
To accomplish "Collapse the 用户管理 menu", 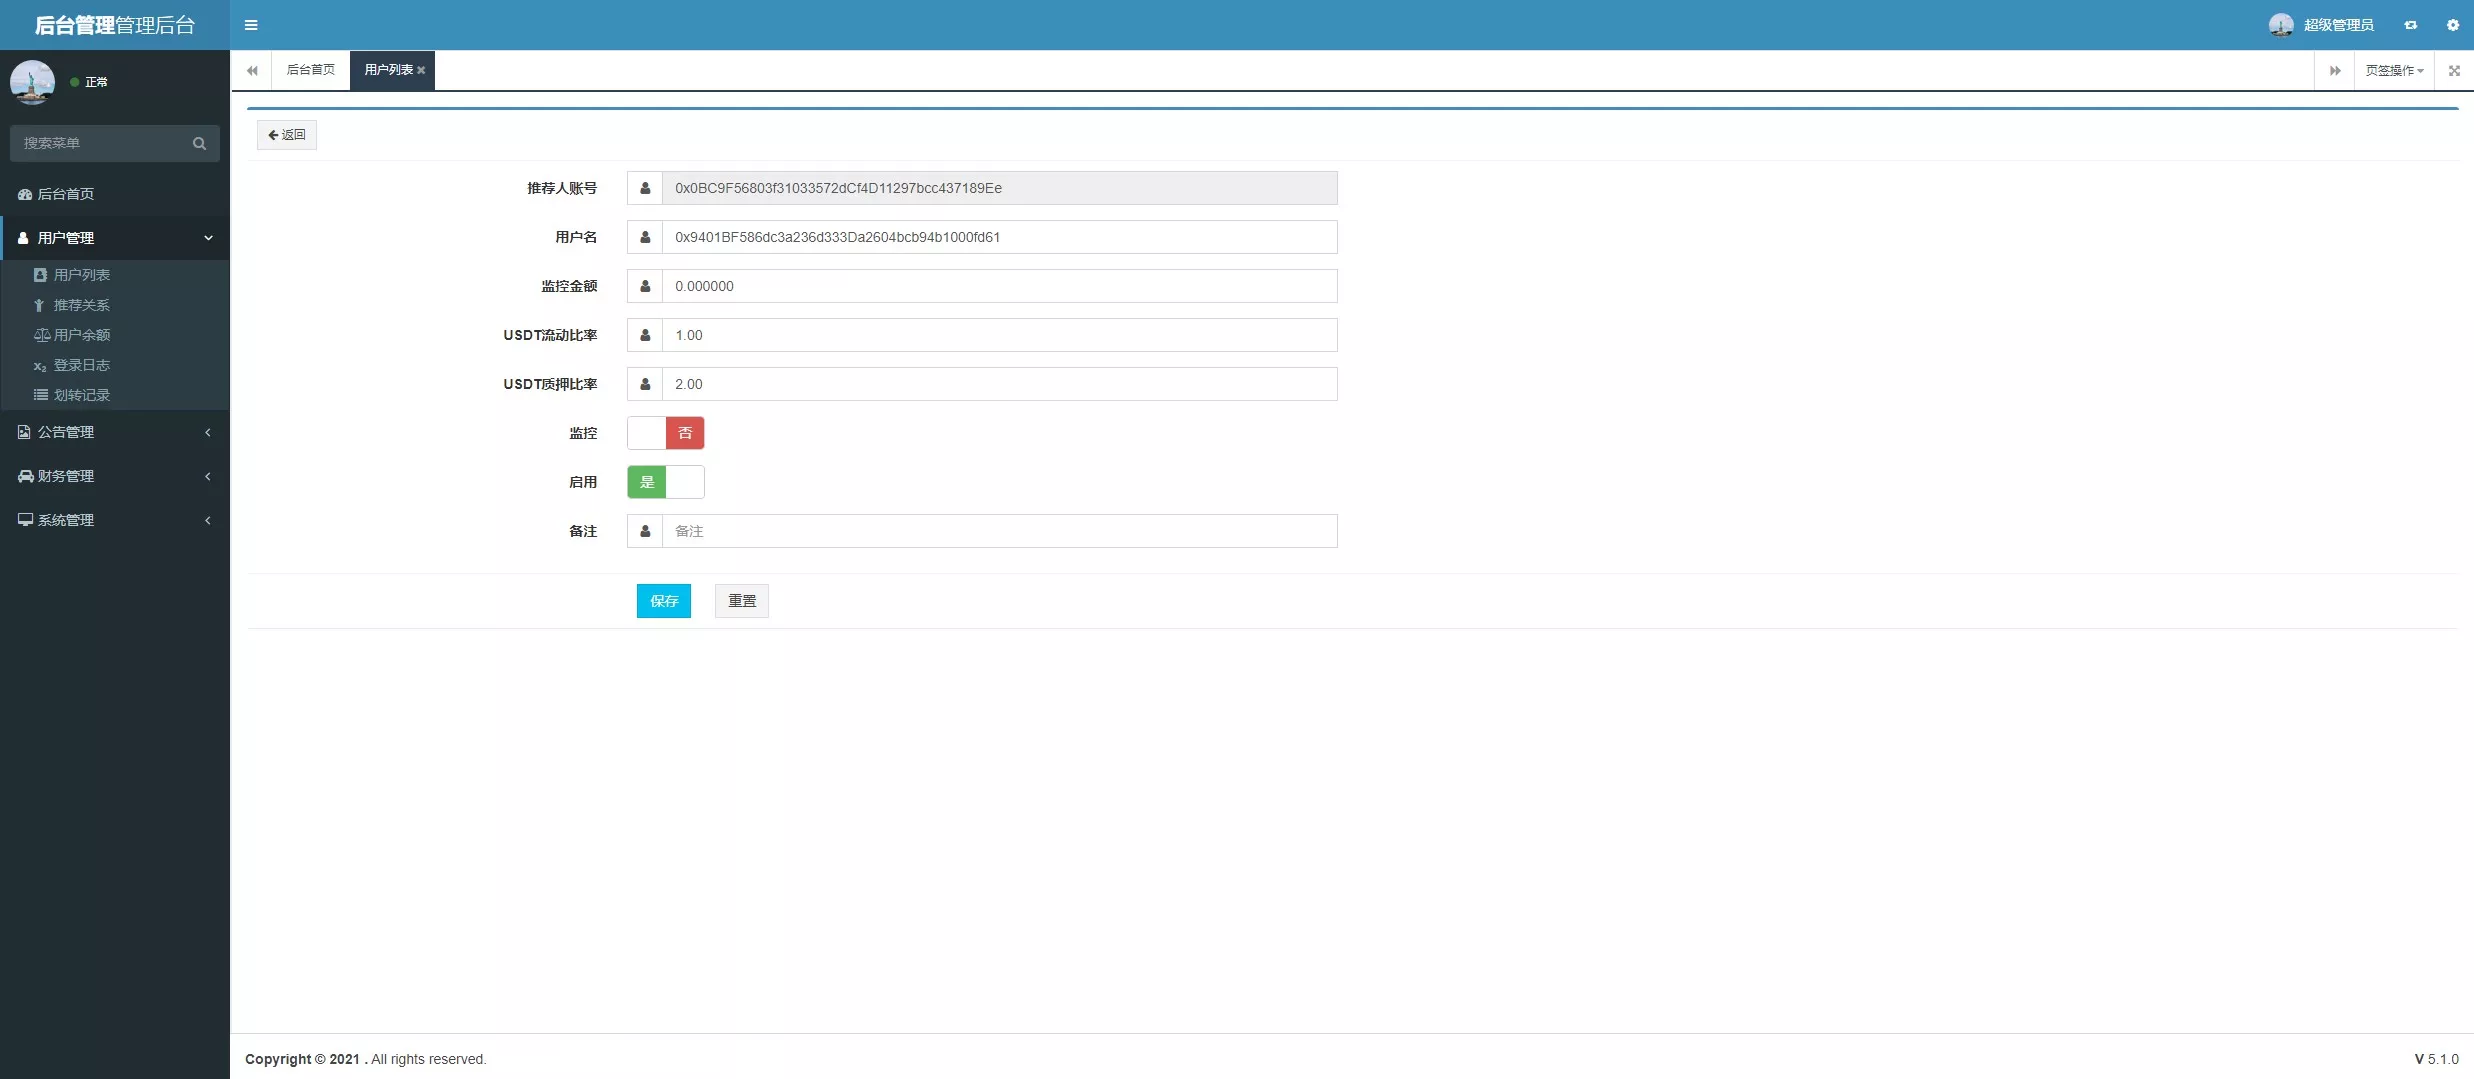I will point(114,238).
